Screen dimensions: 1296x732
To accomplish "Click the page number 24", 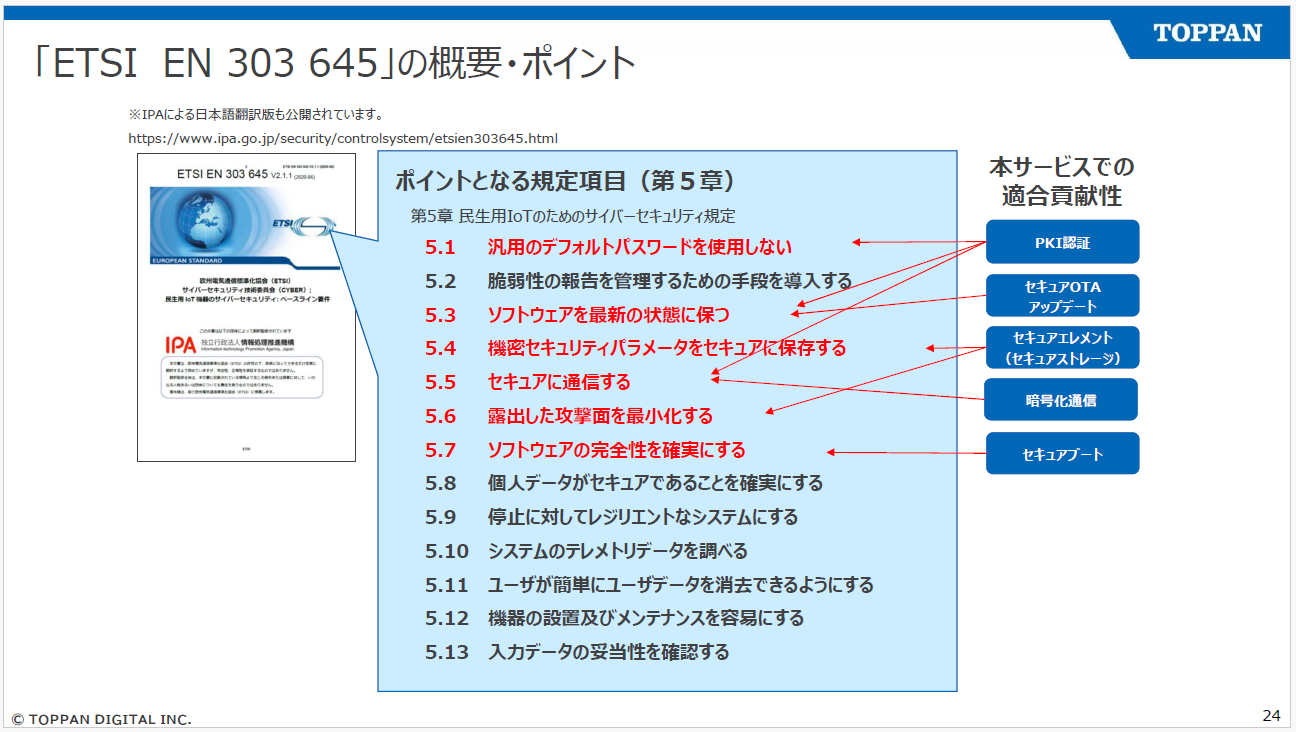I will click(x=1271, y=715).
